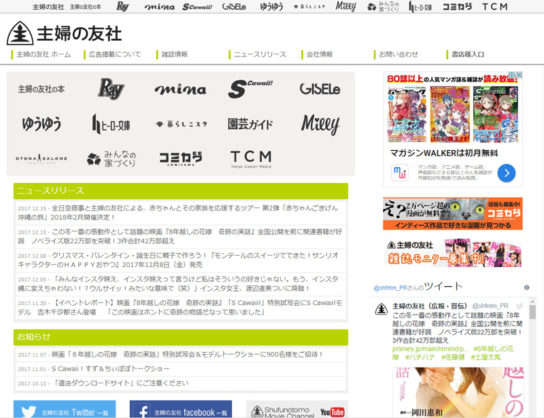
Task: Open the Ray logo in top strip
Action: [122, 6]
